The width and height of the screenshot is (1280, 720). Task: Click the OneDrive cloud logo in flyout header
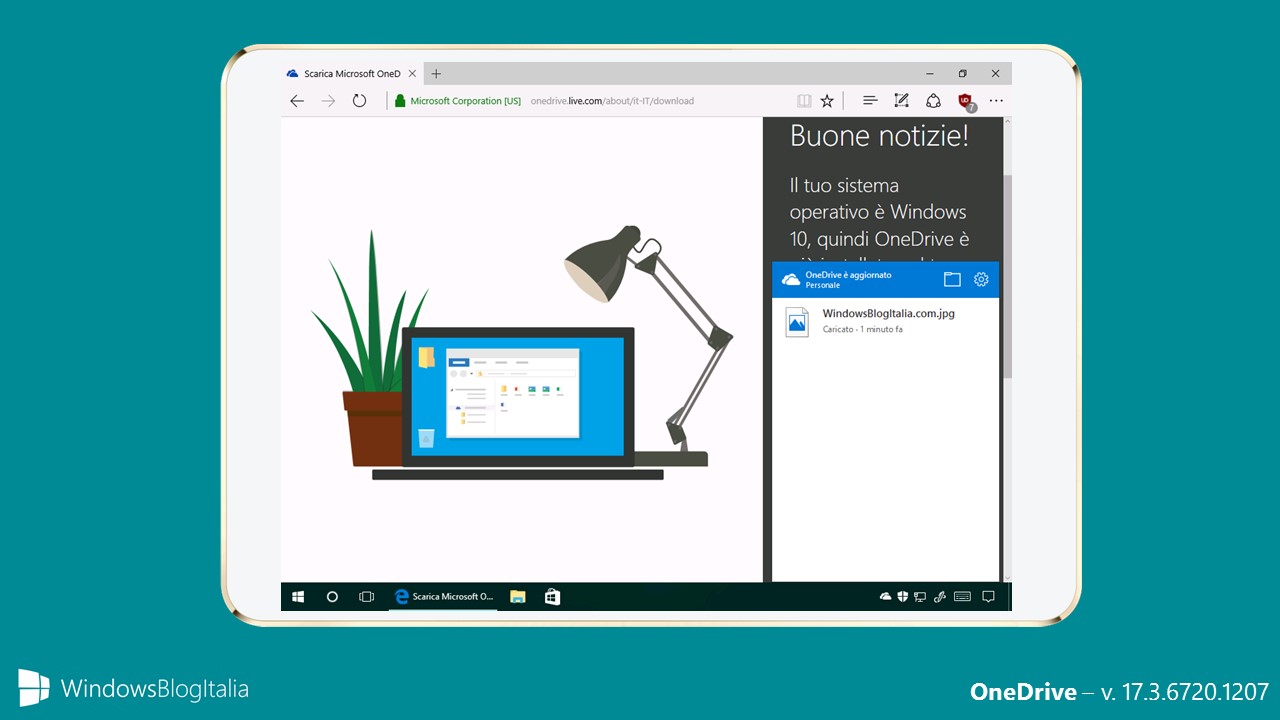coord(791,280)
